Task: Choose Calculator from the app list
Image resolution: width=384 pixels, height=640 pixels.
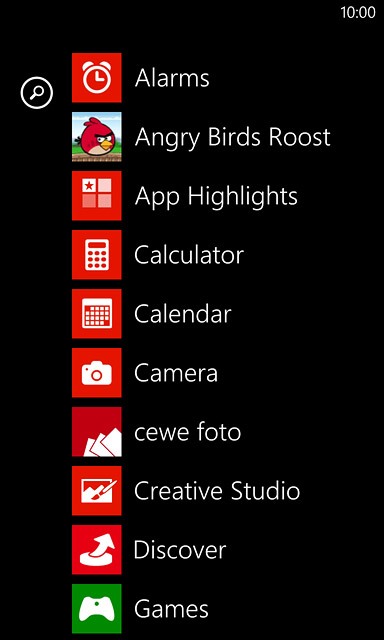Action: click(189, 255)
